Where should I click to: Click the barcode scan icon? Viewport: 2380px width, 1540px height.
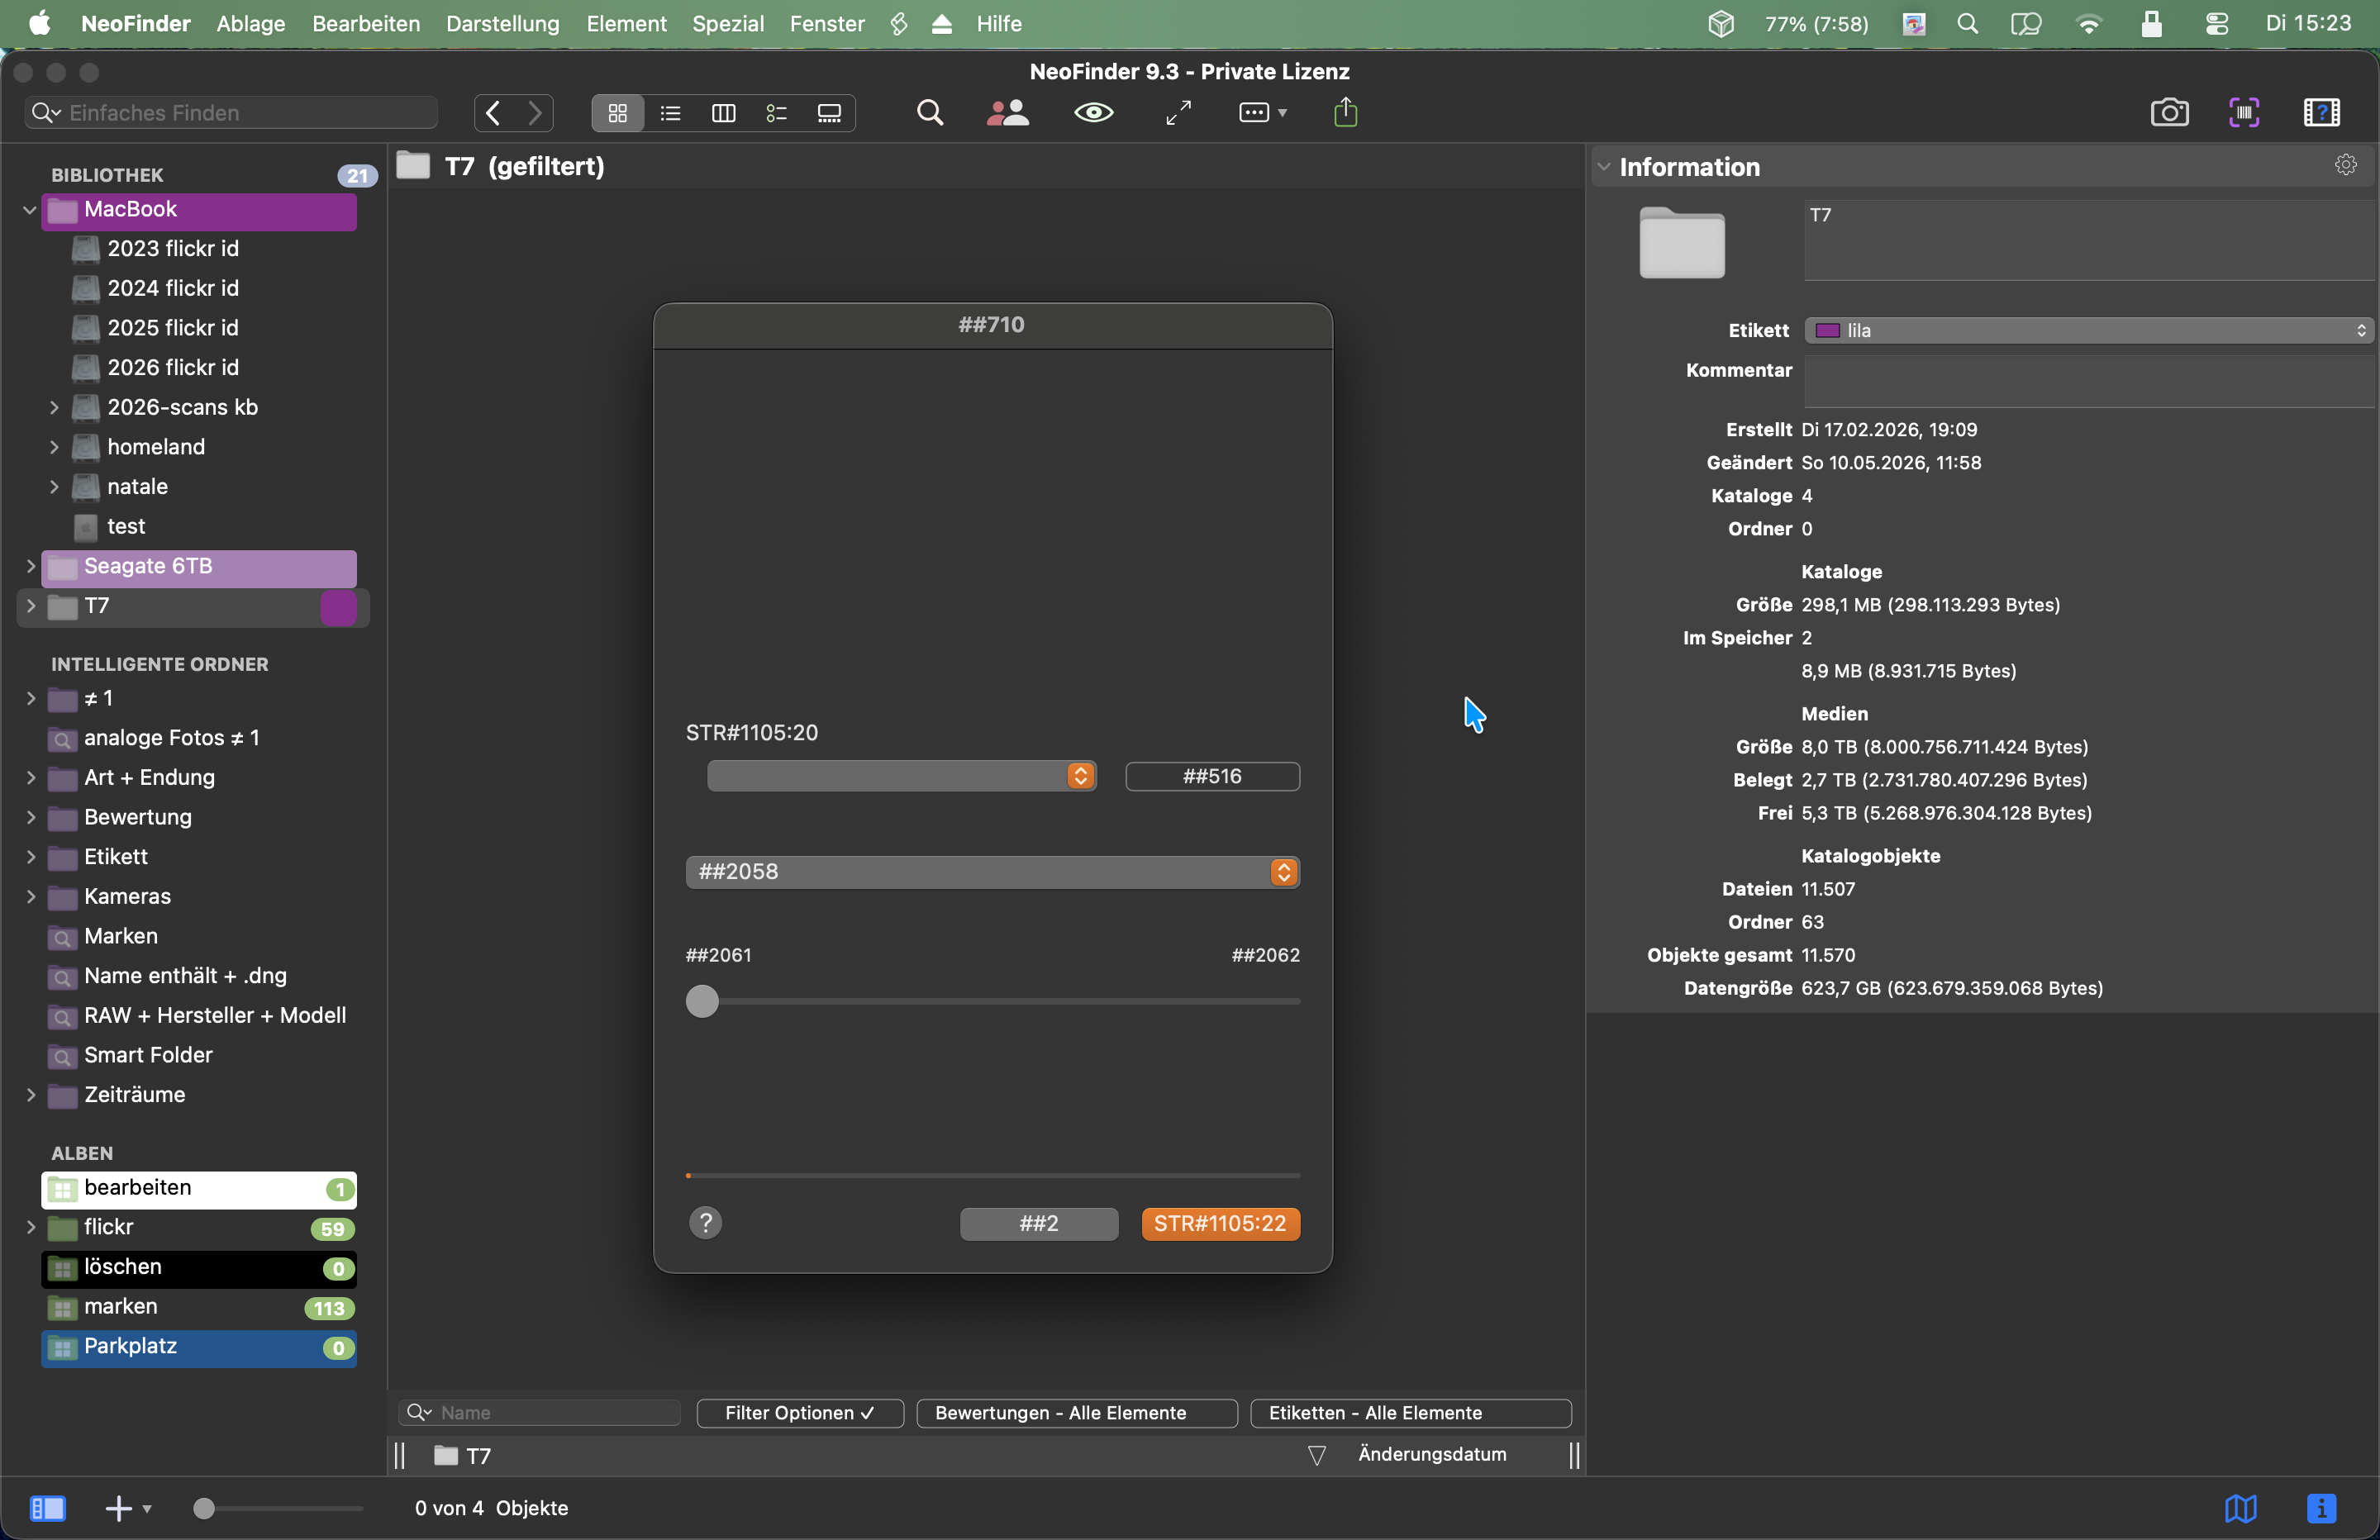[2245, 113]
